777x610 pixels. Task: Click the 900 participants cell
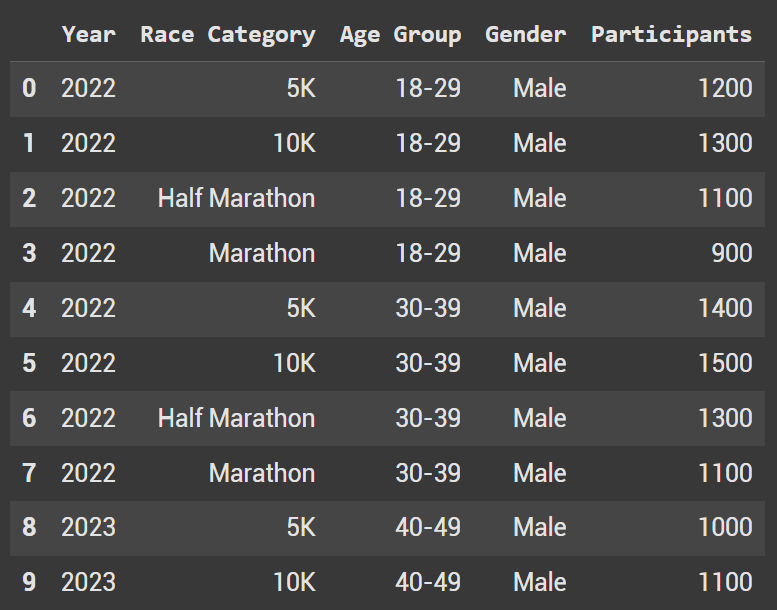tap(732, 253)
